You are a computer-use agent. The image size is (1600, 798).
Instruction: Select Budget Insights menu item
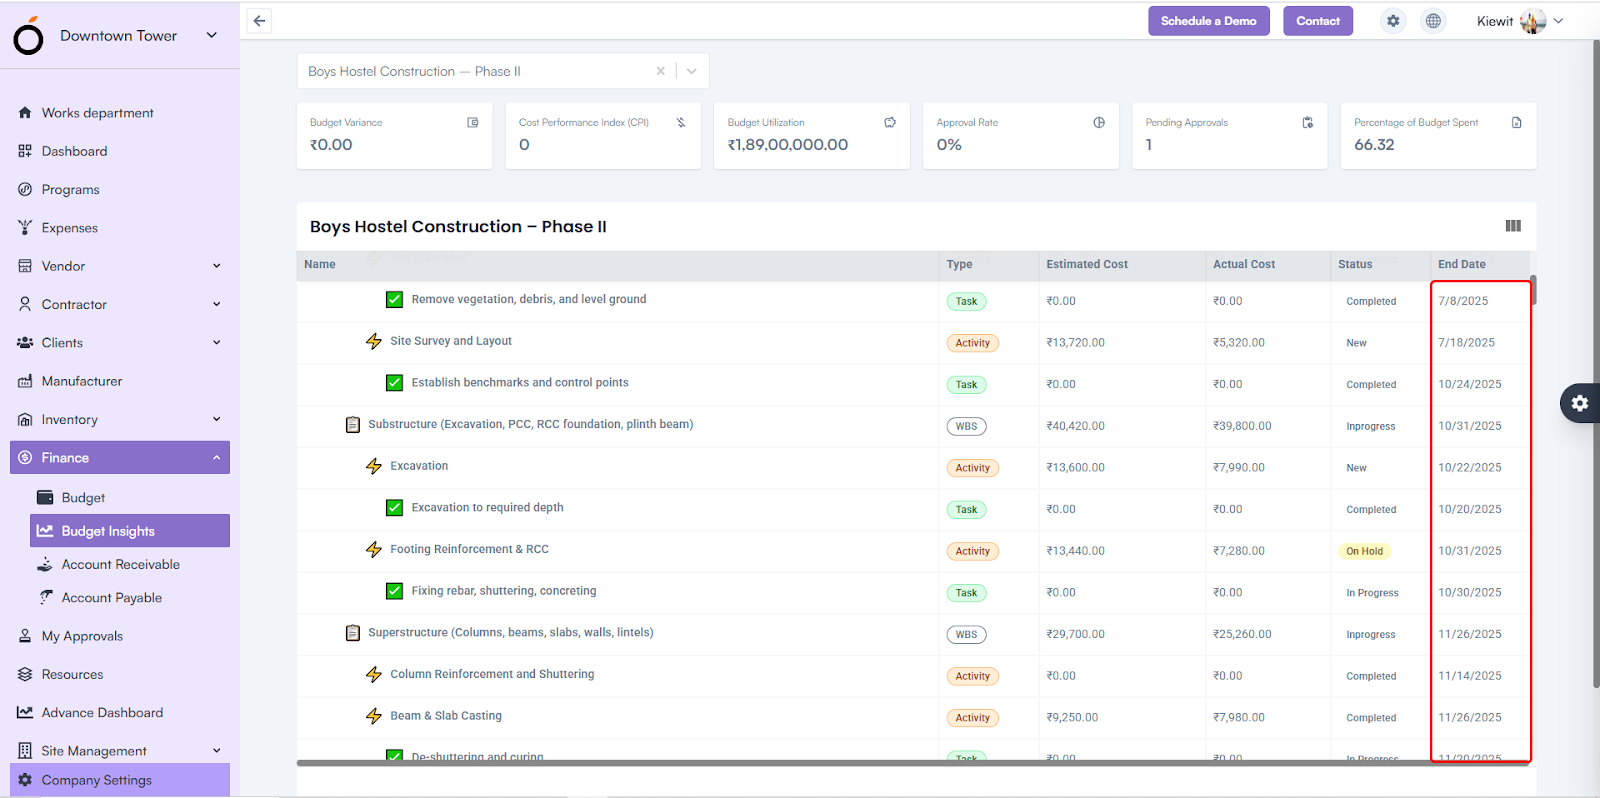pyautogui.click(x=130, y=531)
